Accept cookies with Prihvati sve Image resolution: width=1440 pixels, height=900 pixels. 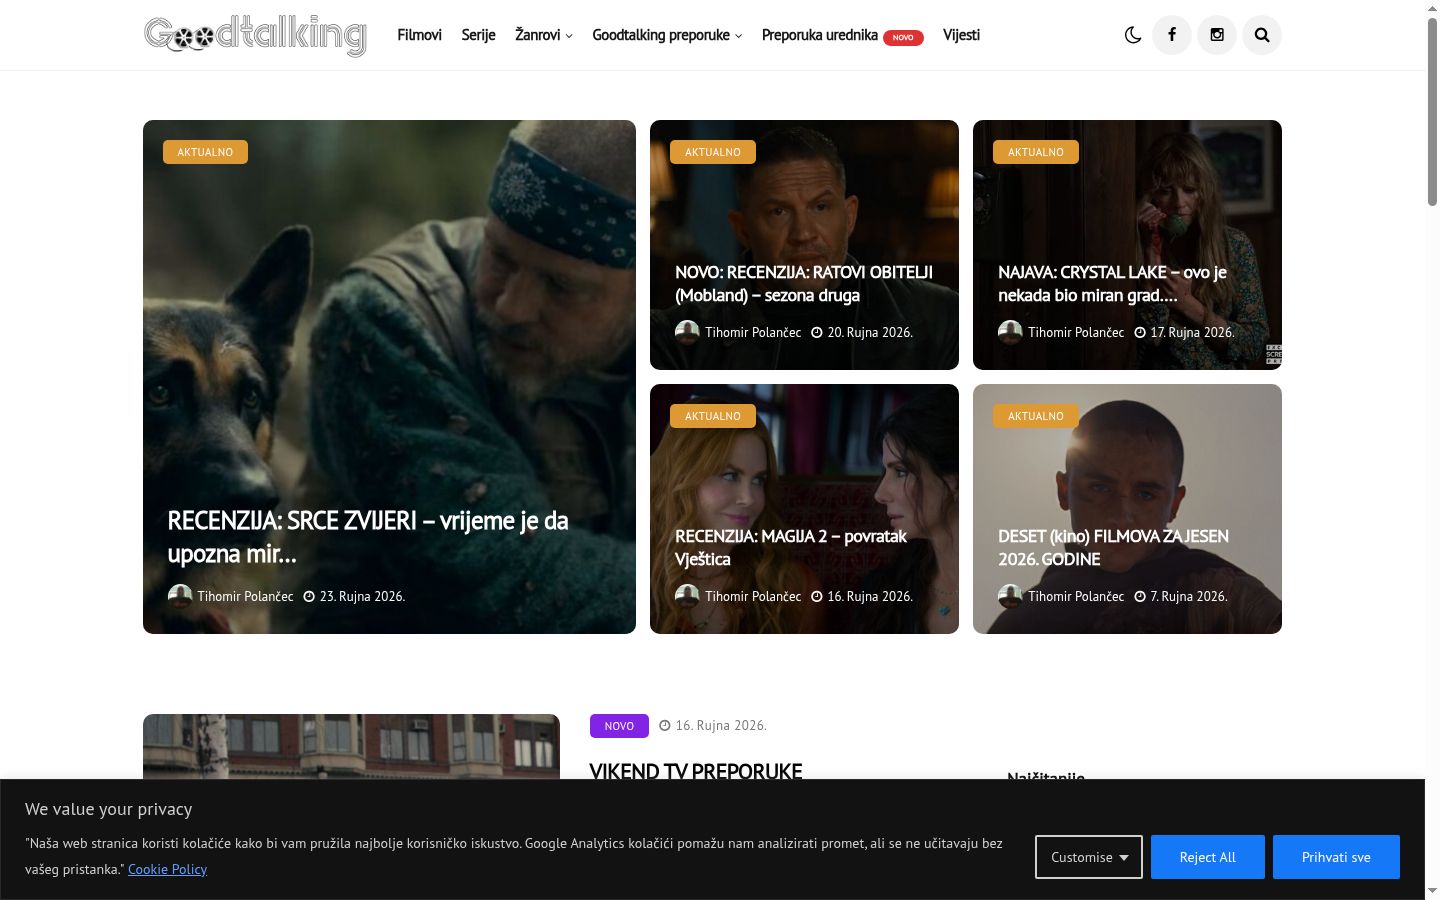point(1336,857)
